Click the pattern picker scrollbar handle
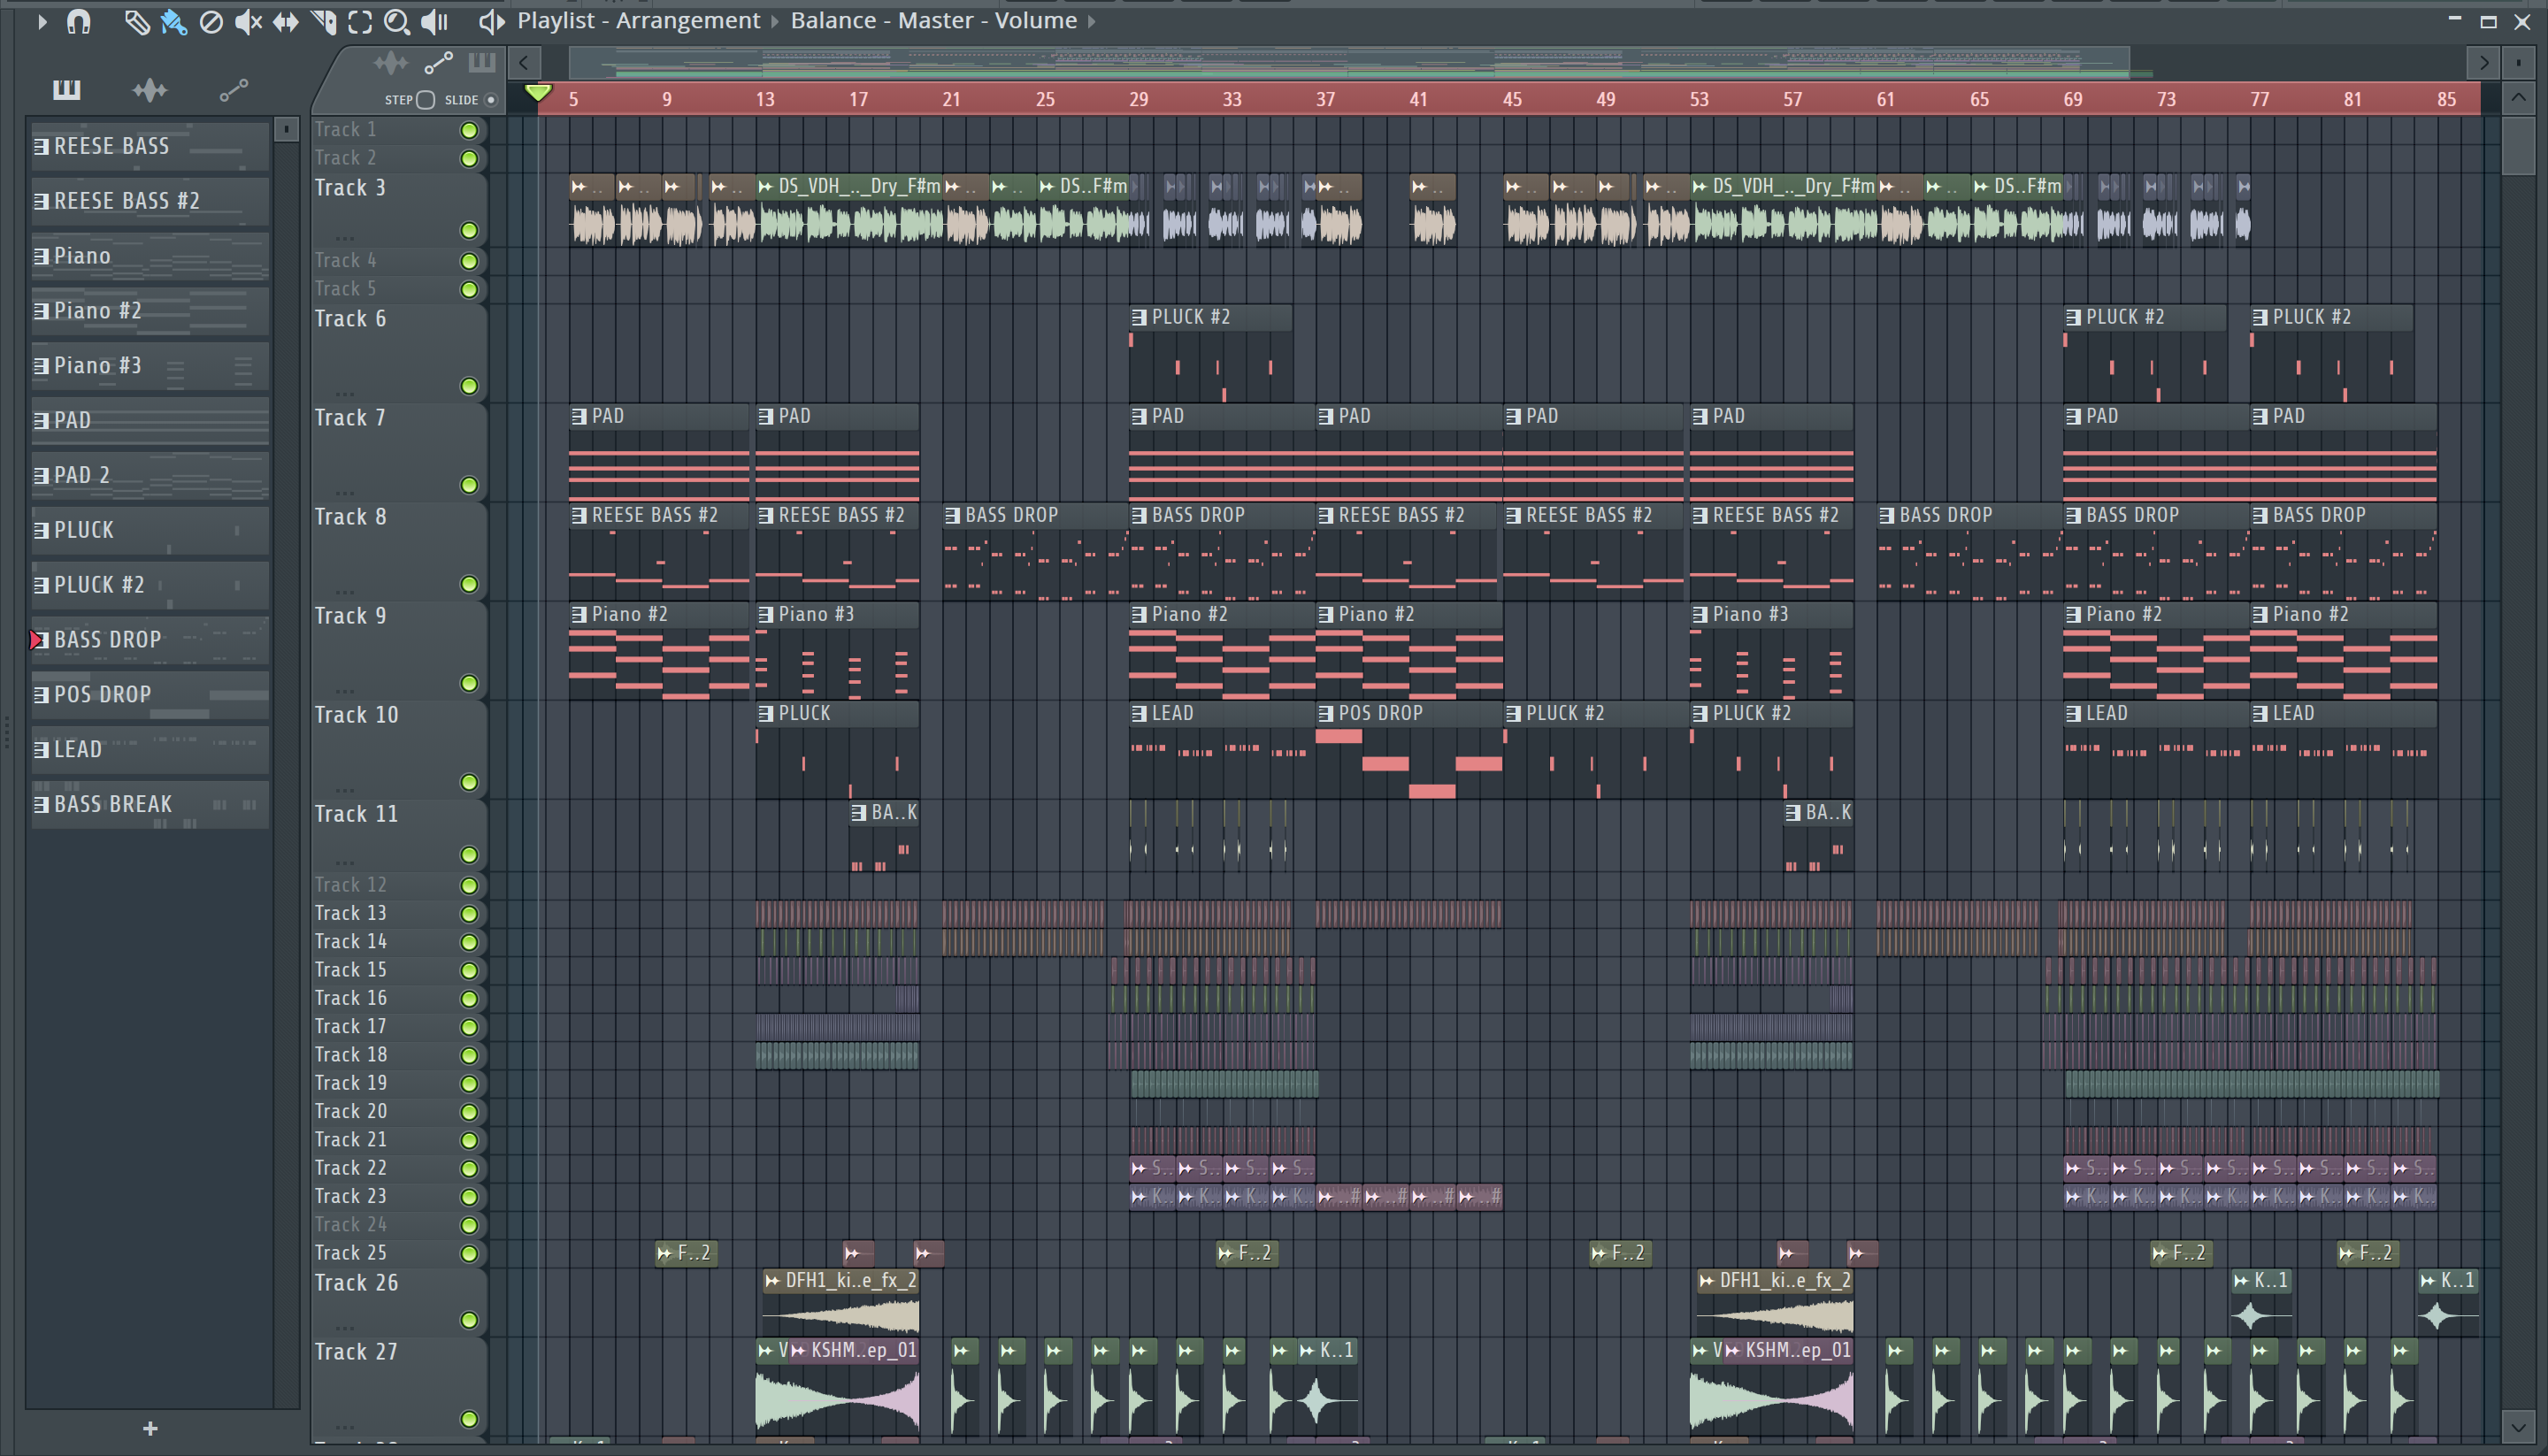The width and height of the screenshot is (2548, 1456). click(x=287, y=129)
